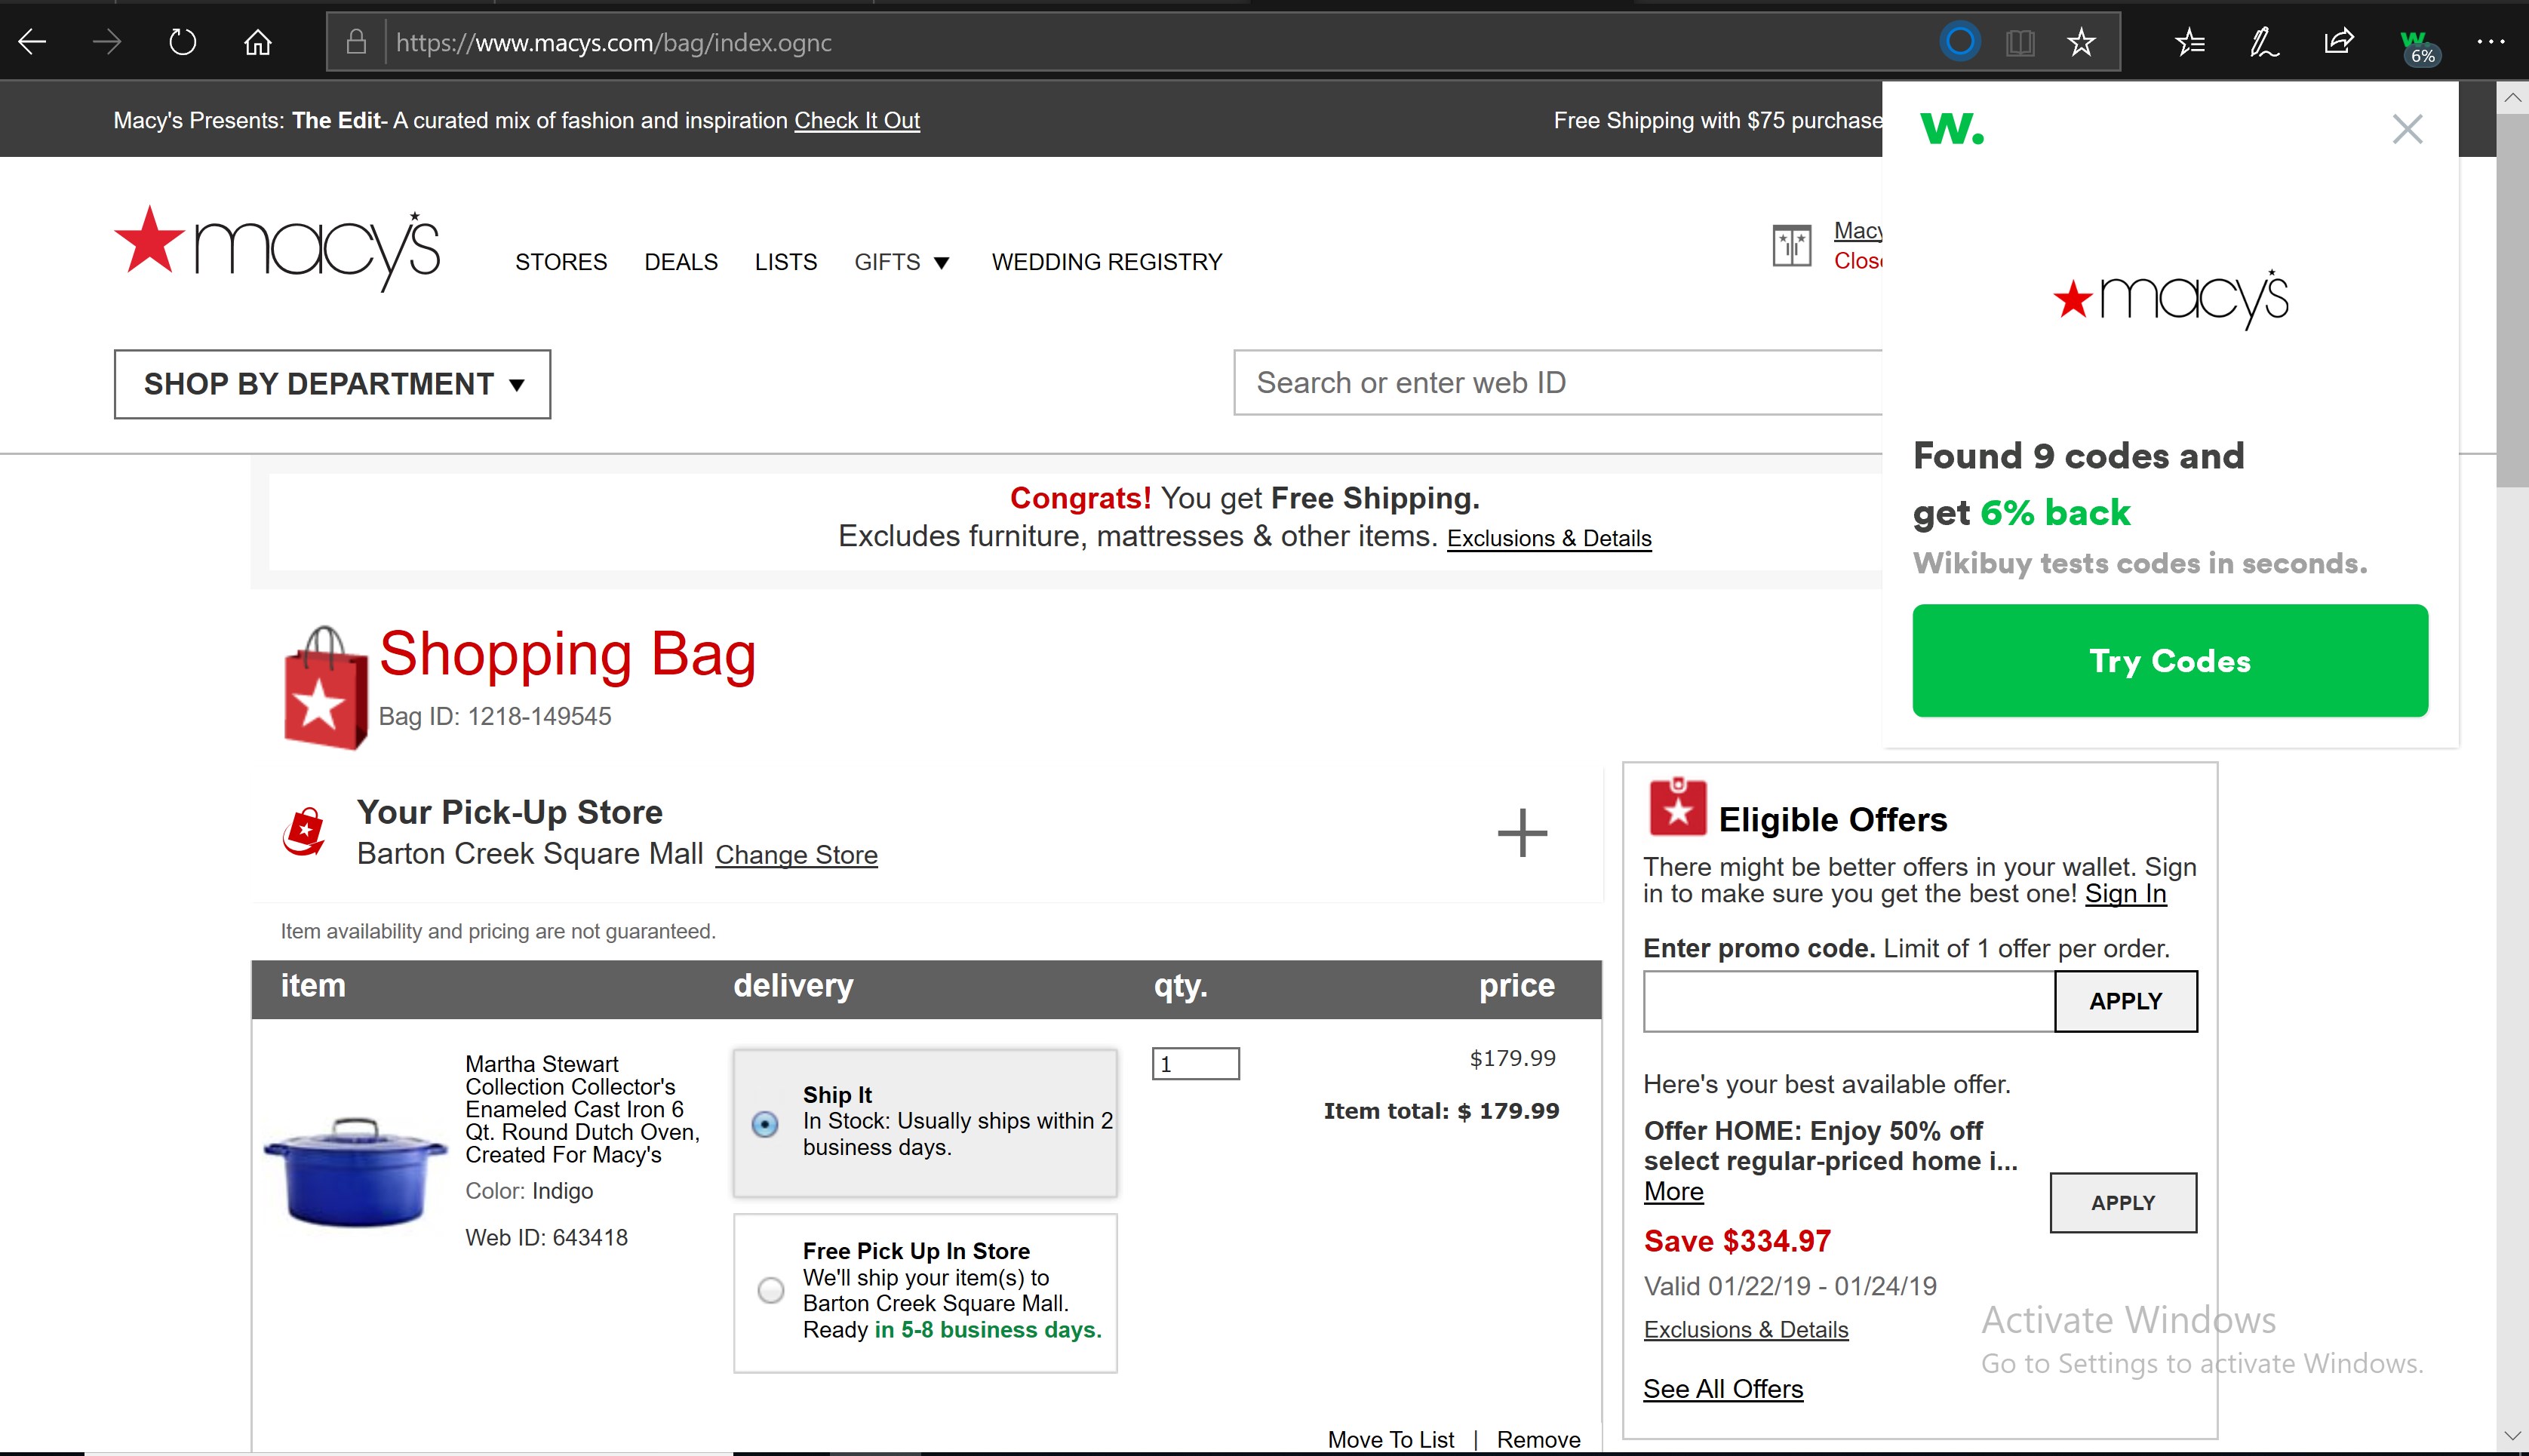Click the Change Store link
Image resolution: width=2529 pixels, height=1456 pixels.
pyautogui.click(x=796, y=855)
